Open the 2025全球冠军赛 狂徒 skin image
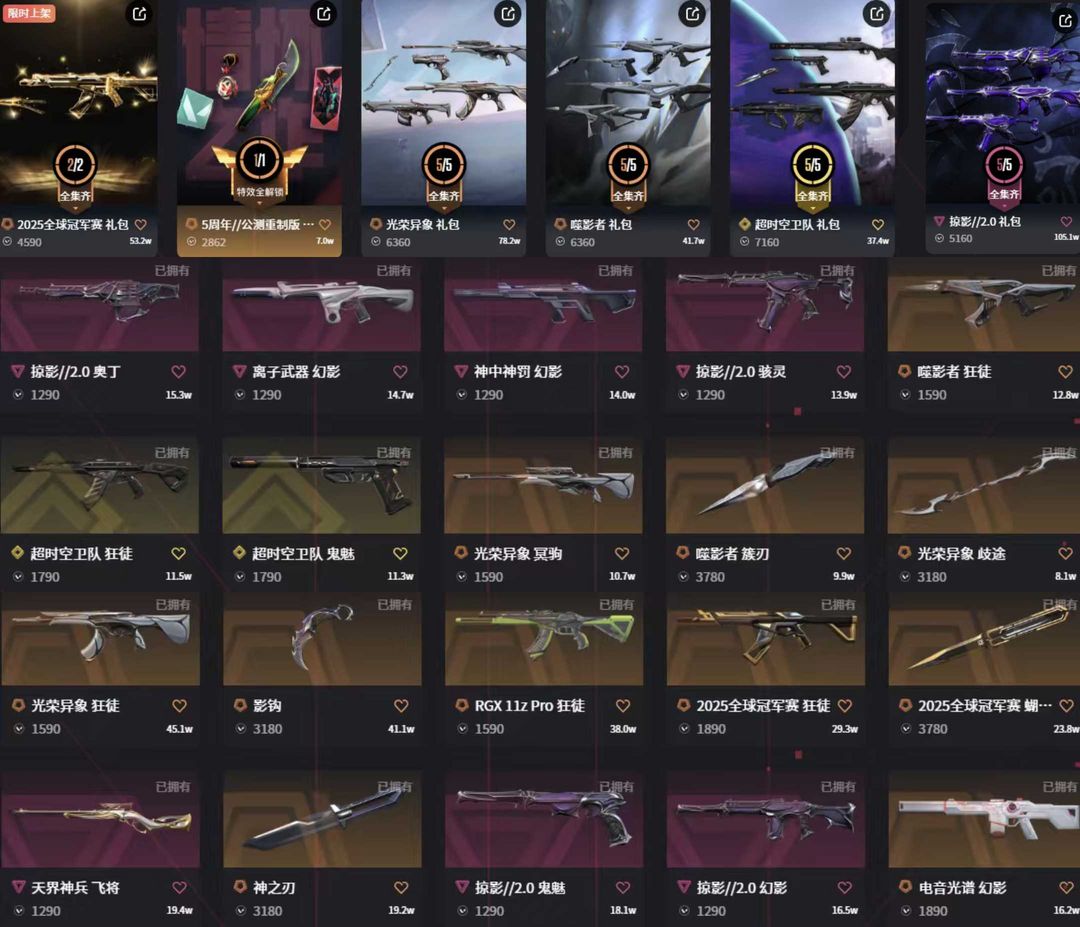Screen dimensions: 1080x927 [765, 638]
